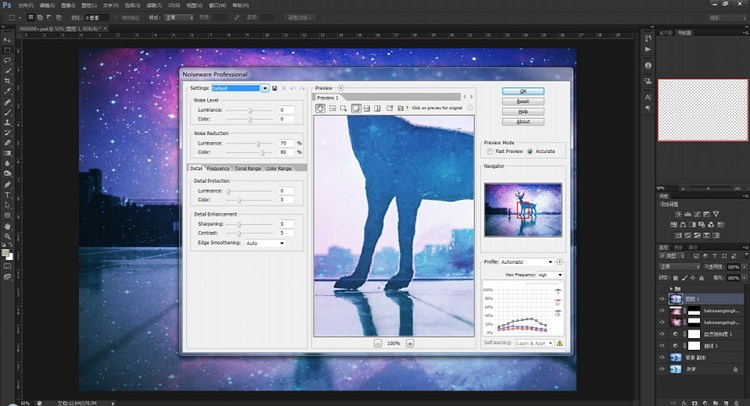The height and width of the screenshot is (406, 750).
Task: Click the Noise Reduction Luminance slider
Action: [250, 143]
